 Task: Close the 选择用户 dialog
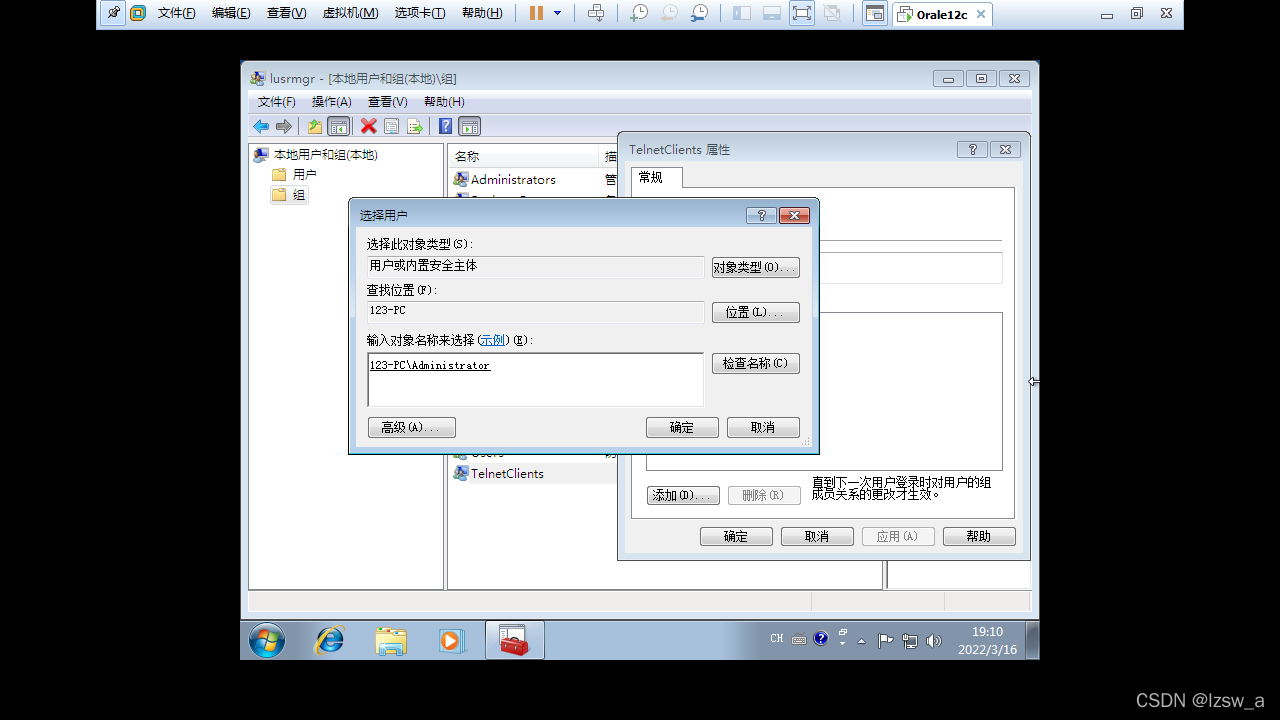pos(794,215)
